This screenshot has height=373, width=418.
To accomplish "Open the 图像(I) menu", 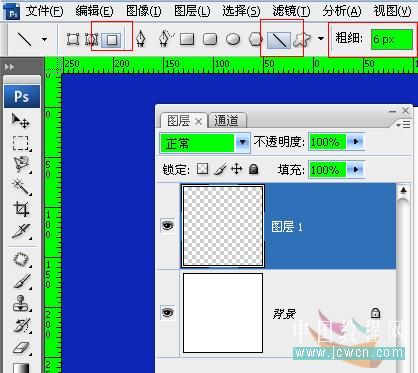I will [x=144, y=11].
